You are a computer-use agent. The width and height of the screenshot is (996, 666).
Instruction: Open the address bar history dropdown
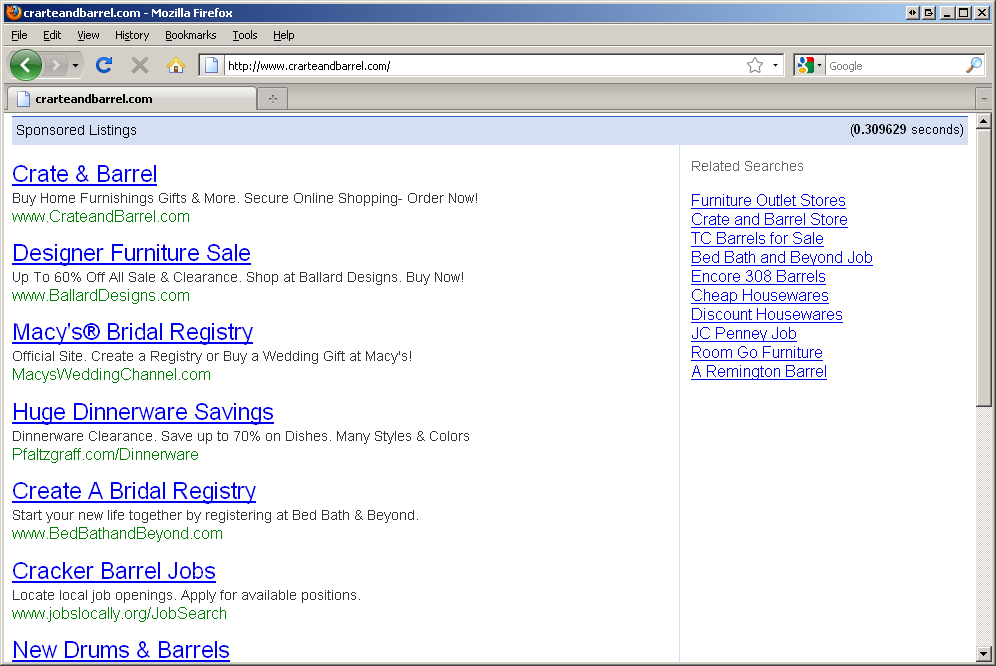(x=775, y=65)
